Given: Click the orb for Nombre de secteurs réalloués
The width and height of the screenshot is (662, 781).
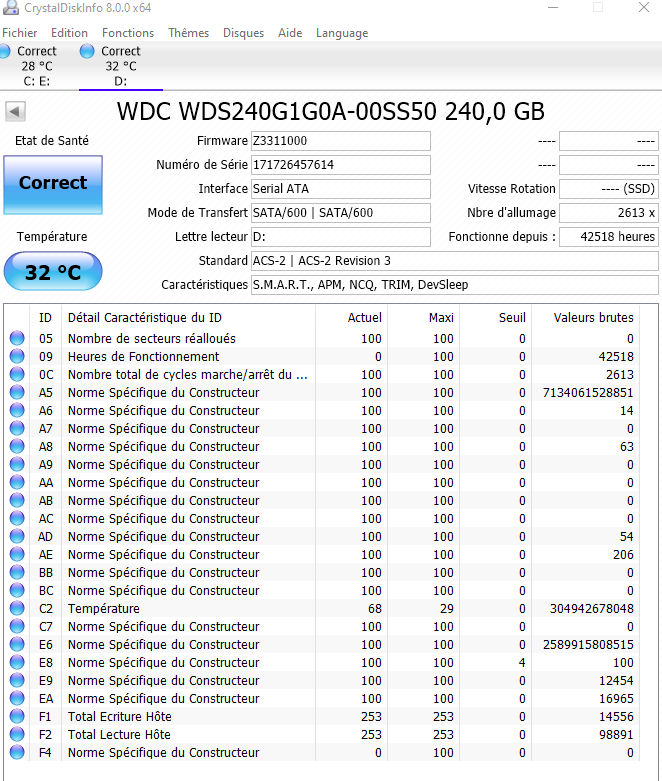Looking at the screenshot, I should [17, 339].
